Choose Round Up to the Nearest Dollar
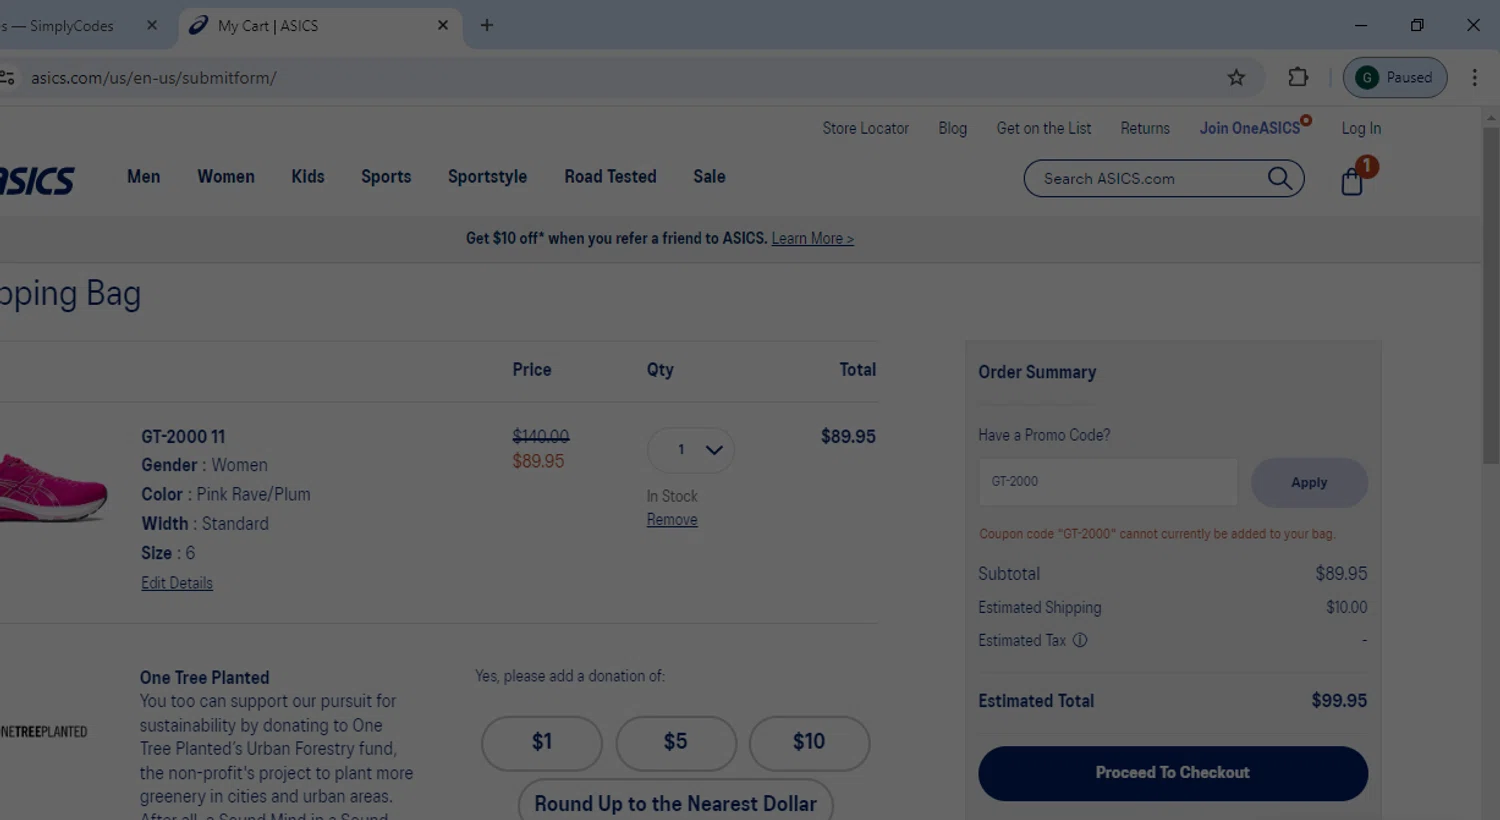The image size is (1500, 820). [x=675, y=802]
